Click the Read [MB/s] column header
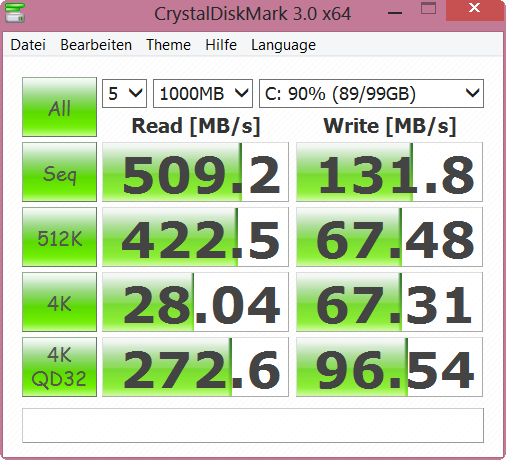Viewport: 506px width, 460px height. coord(196,126)
